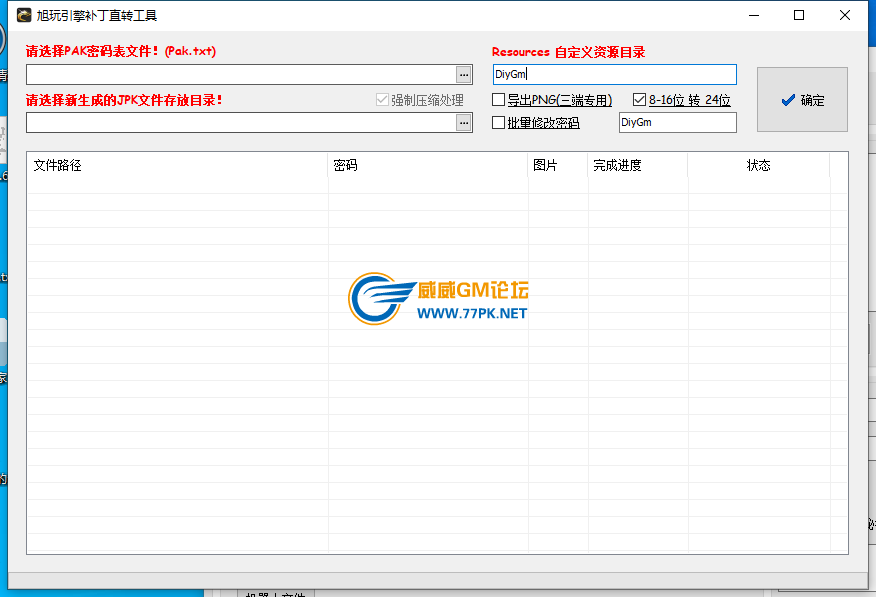Focus the Resources custom directory text field
876x597 pixels.
pos(614,75)
